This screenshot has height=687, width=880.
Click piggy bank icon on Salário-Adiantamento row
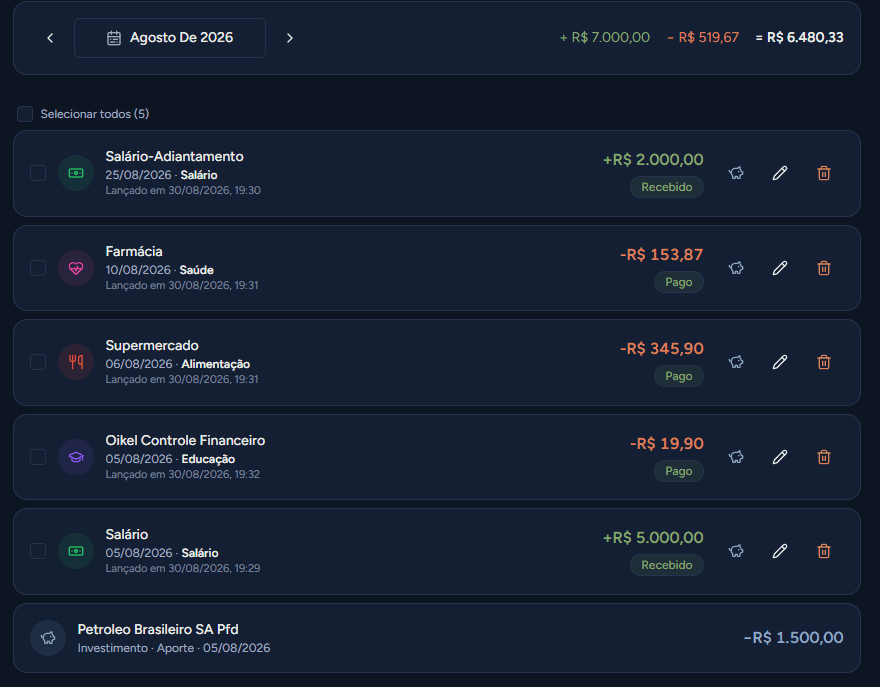click(x=736, y=173)
